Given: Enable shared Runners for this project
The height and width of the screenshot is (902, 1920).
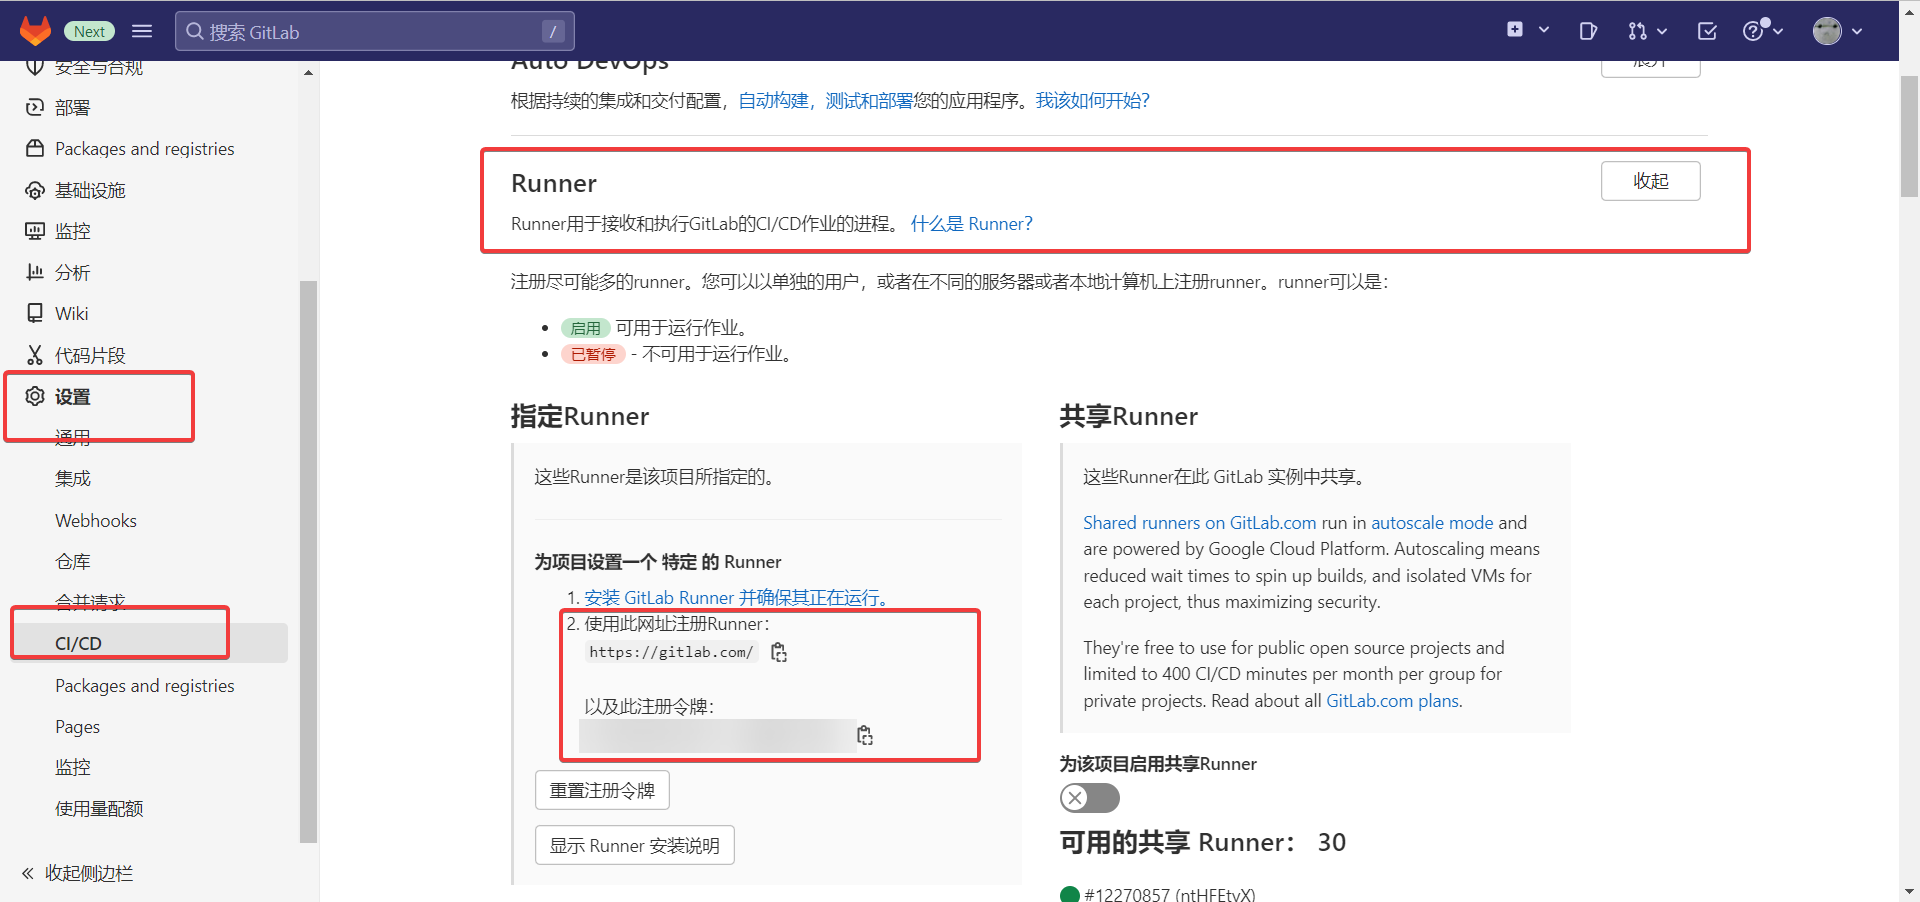Looking at the screenshot, I should (1089, 798).
